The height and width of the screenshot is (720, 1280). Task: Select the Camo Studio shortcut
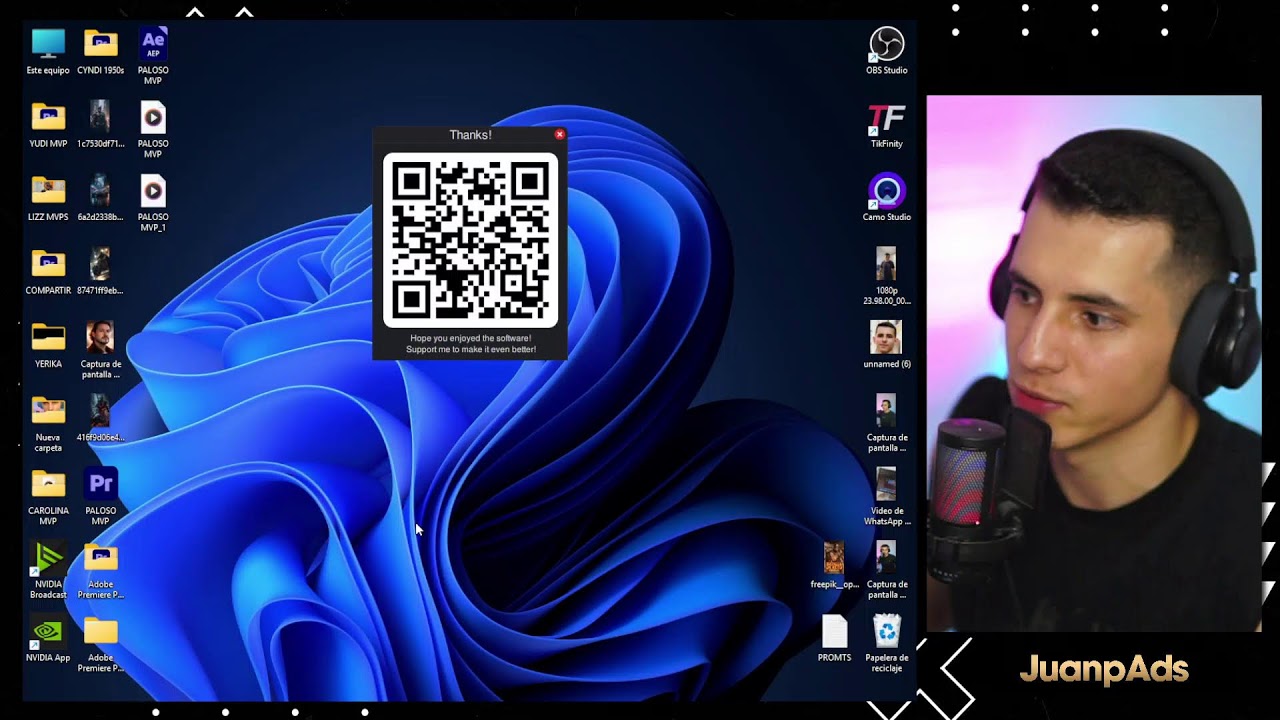[887, 198]
